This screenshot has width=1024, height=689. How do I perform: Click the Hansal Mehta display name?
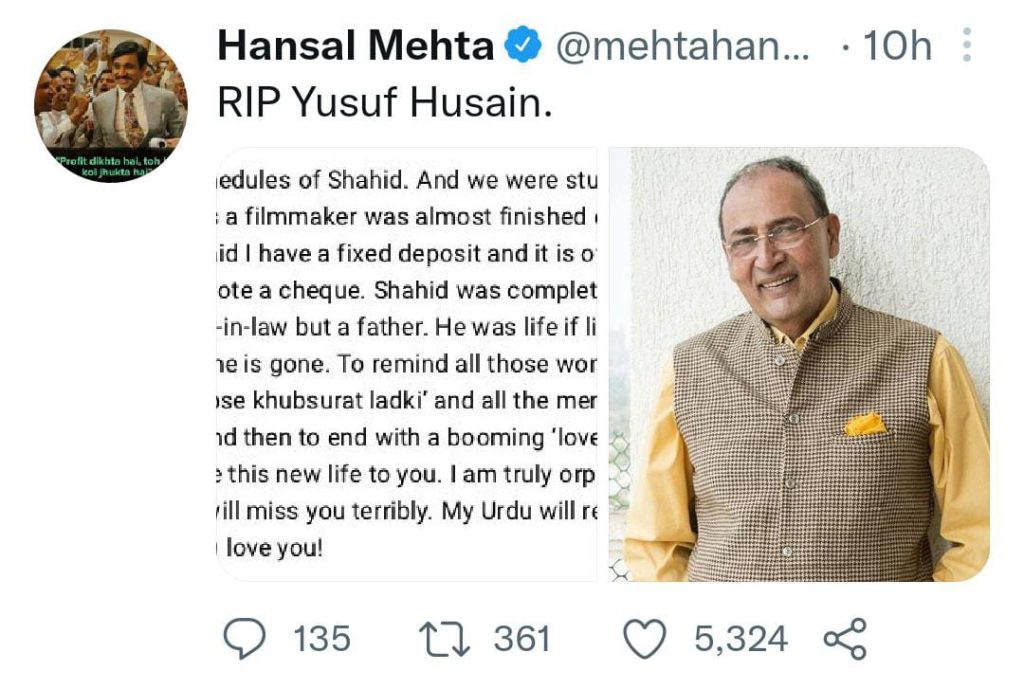[x=355, y=46]
